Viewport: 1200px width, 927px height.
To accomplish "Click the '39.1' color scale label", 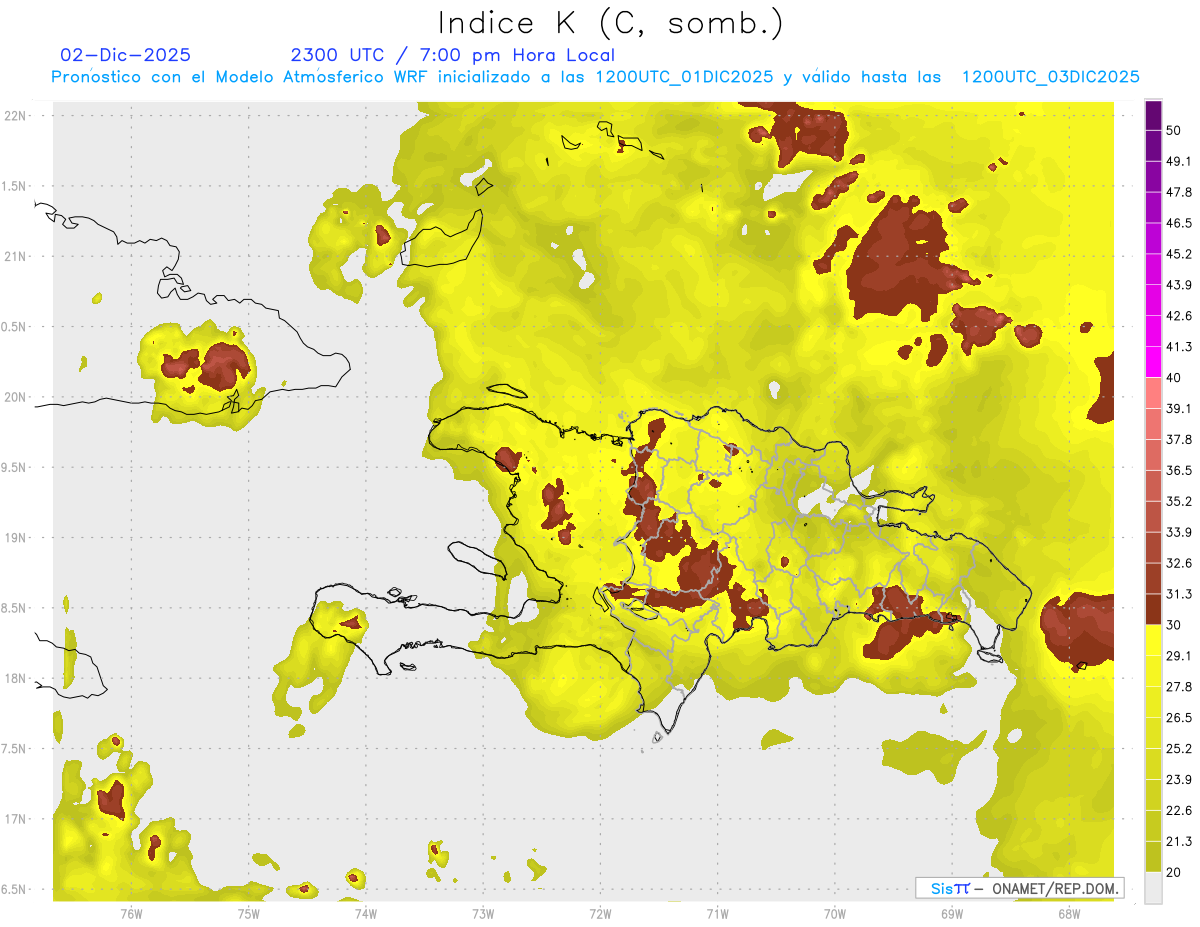I will tap(1179, 409).
